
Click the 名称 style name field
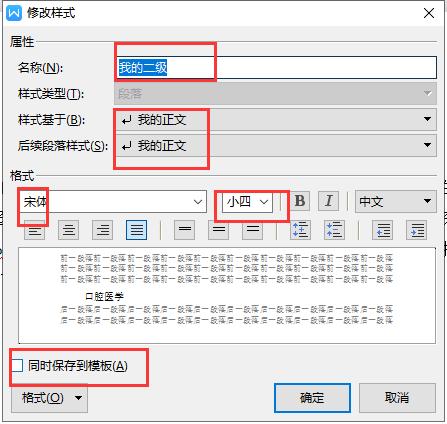275,68
